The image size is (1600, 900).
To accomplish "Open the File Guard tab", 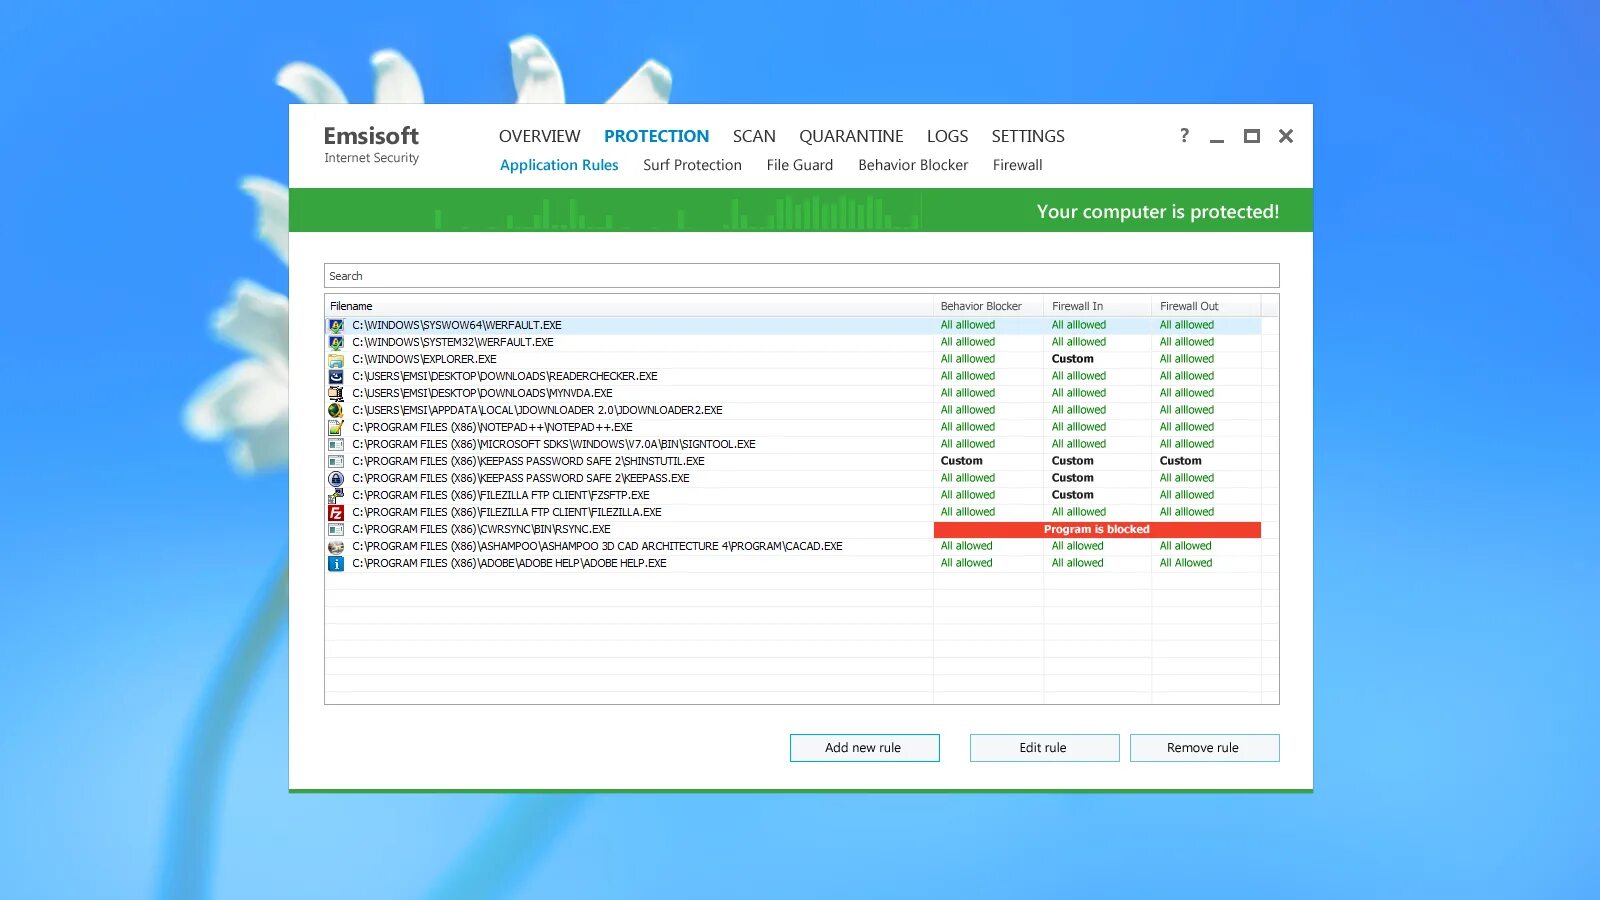I will point(800,165).
